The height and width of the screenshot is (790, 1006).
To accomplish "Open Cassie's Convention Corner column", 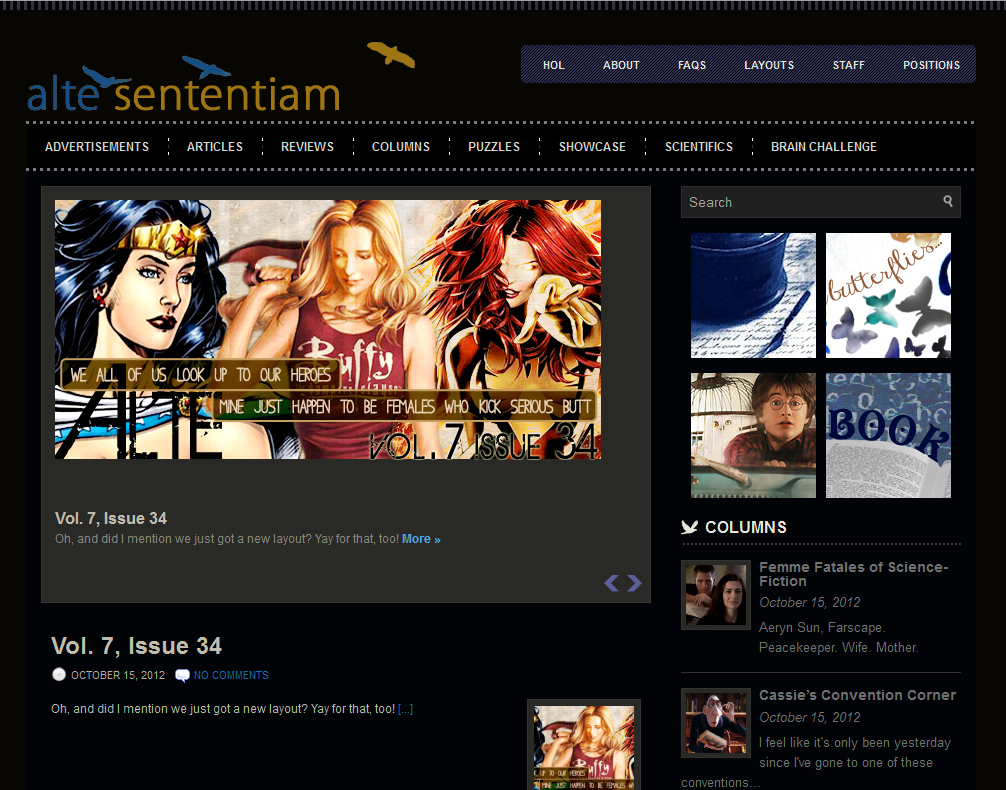I will (857, 695).
